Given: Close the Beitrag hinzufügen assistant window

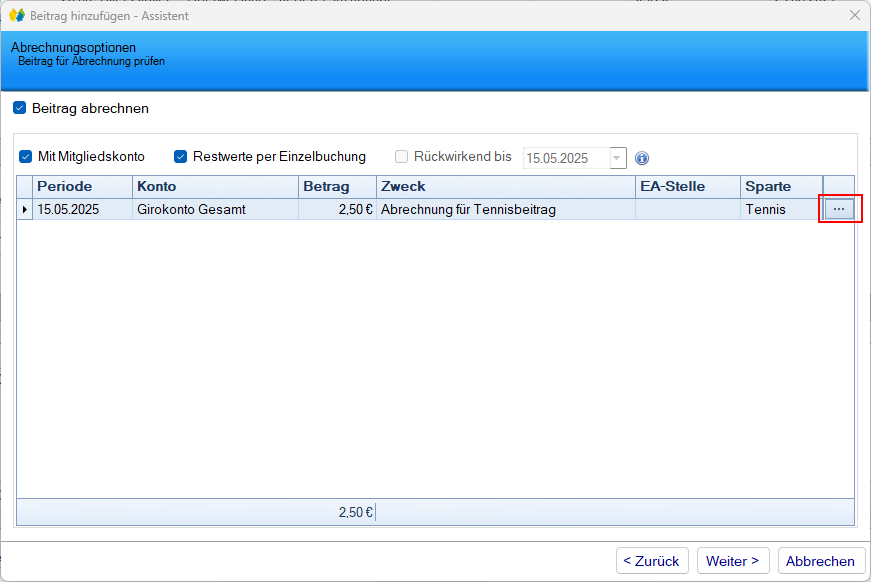Looking at the screenshot, I should [854, 15].
